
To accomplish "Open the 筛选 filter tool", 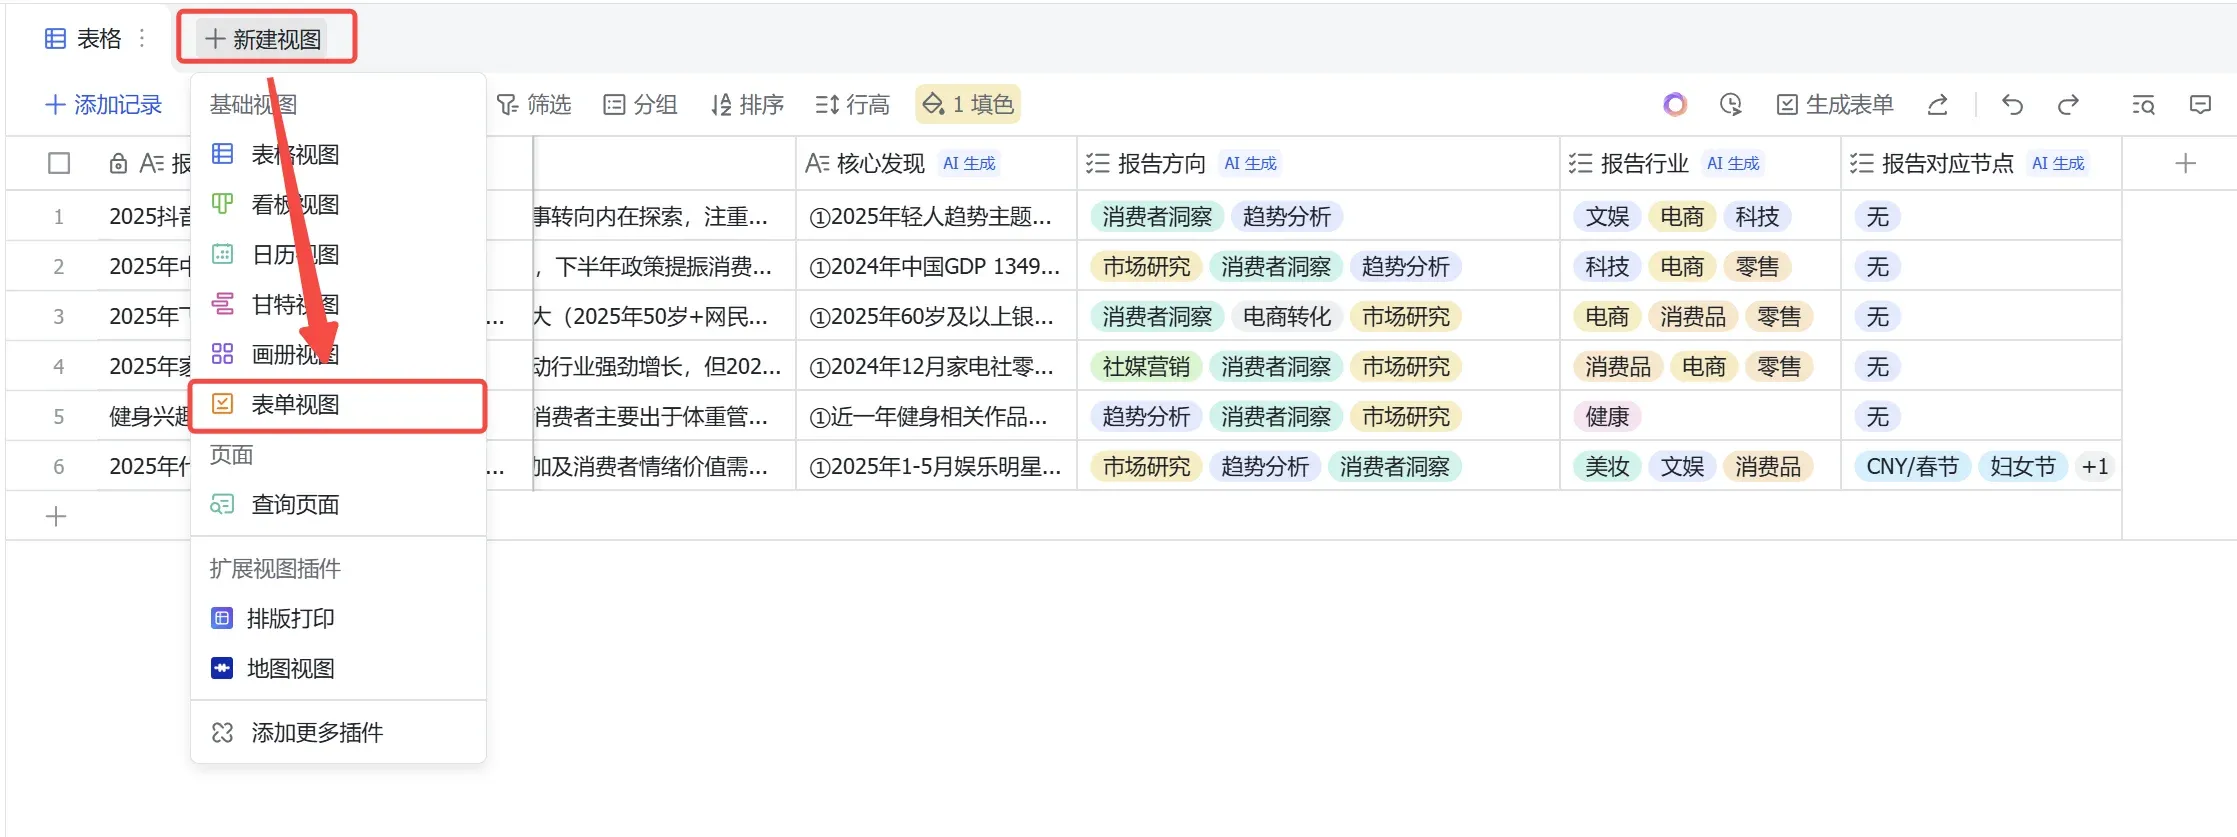I will [x=534, y=105].
